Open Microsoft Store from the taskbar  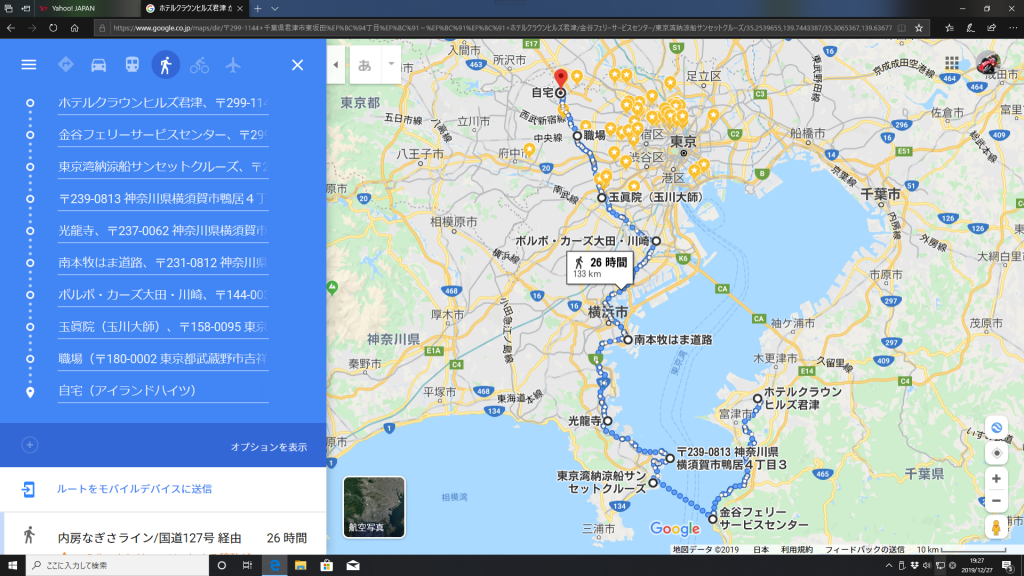327,566
